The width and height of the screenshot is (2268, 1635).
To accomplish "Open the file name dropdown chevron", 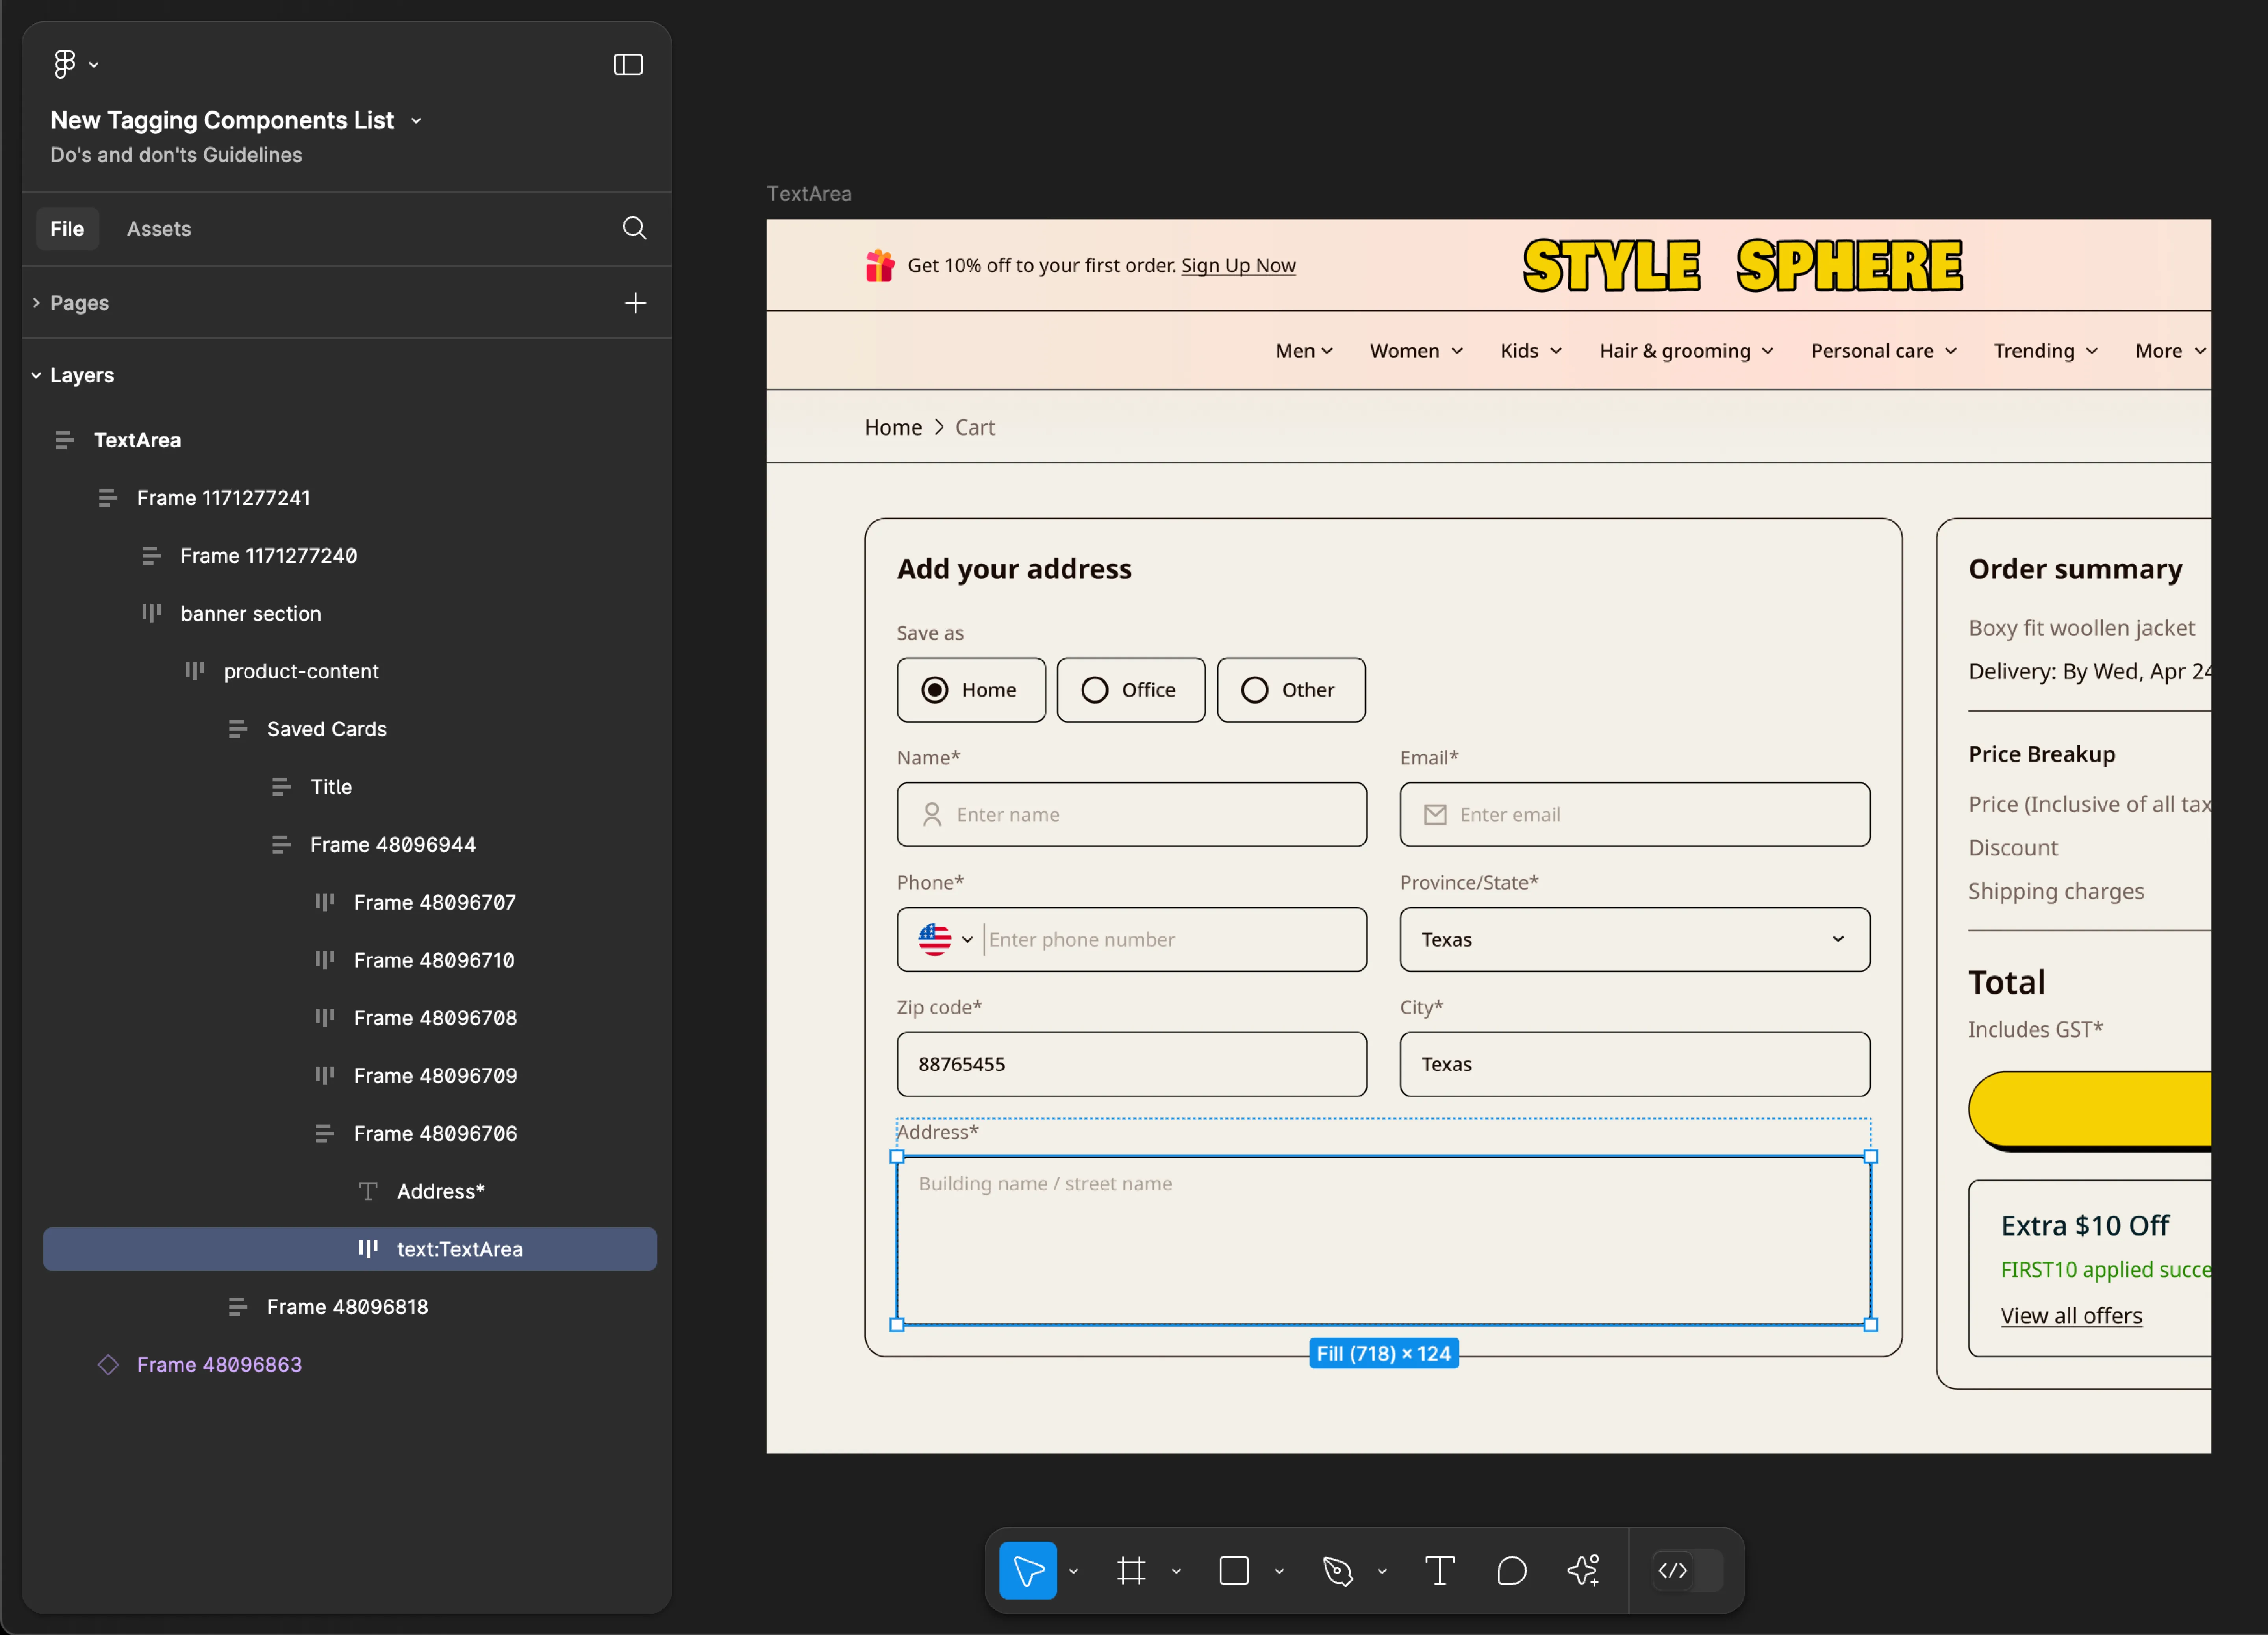I will [x=416, y=121].
